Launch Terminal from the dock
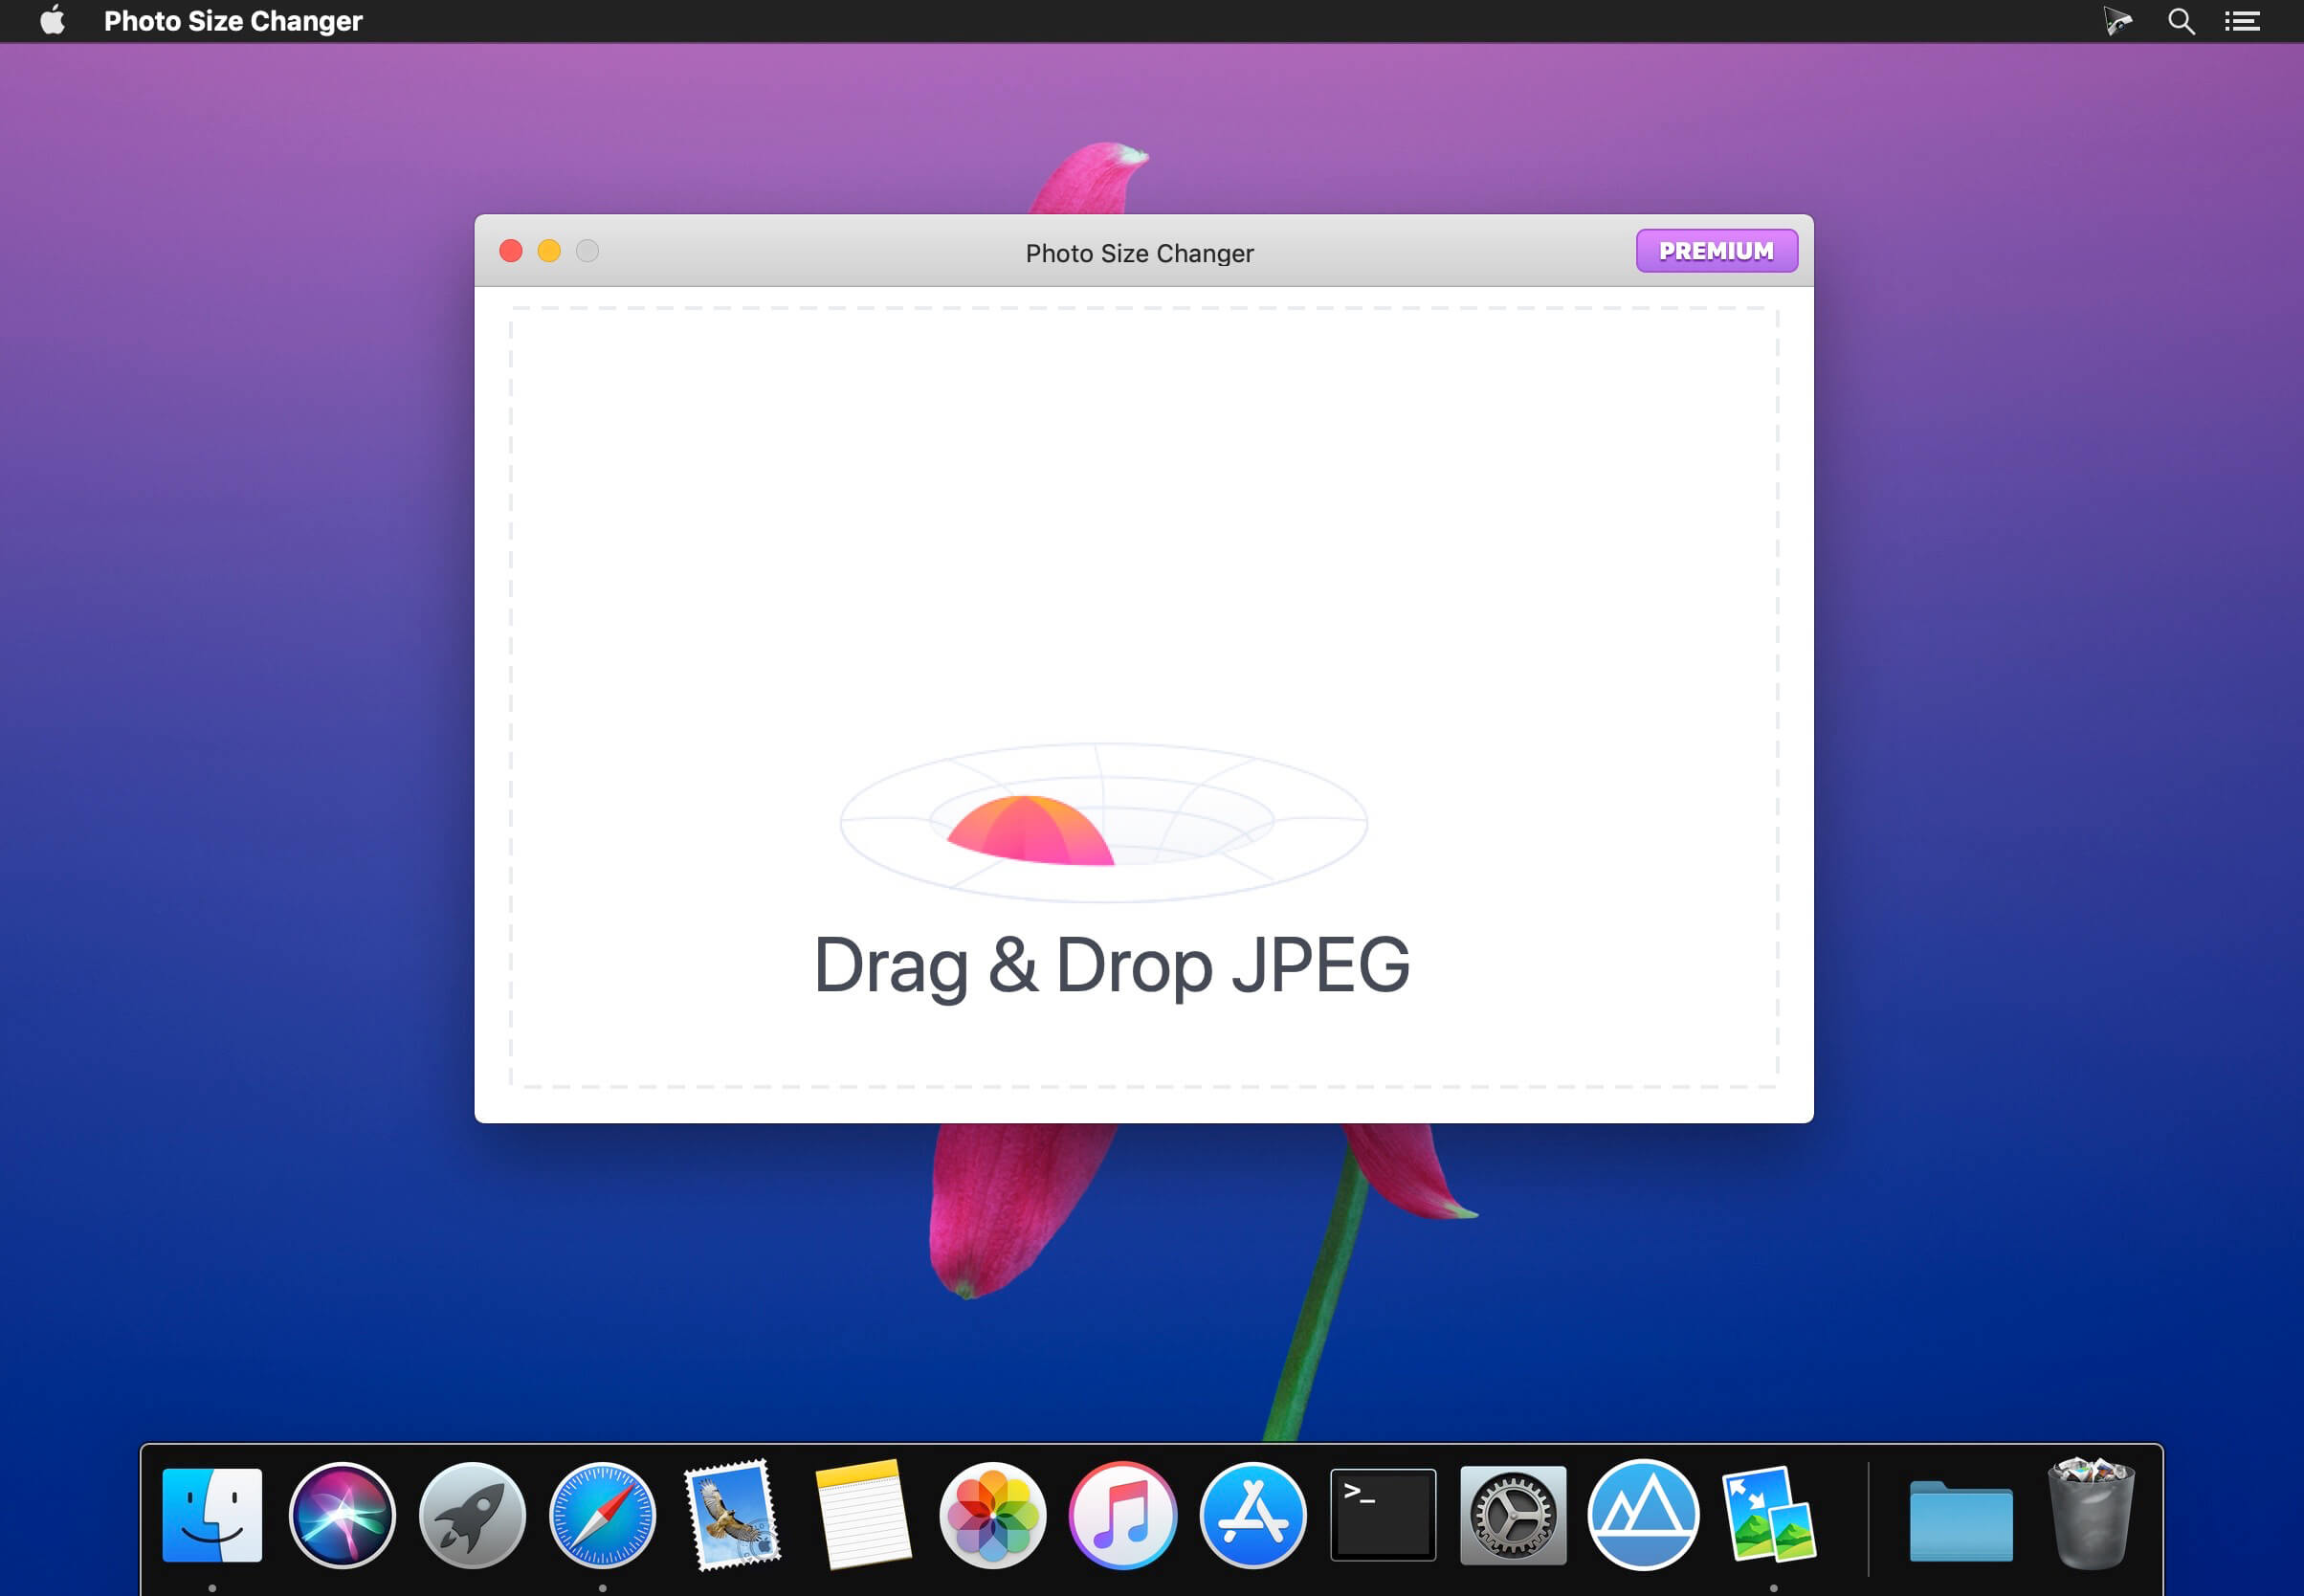The width and height of the screenshot is (2304, 1596). pos(1382,1514)
